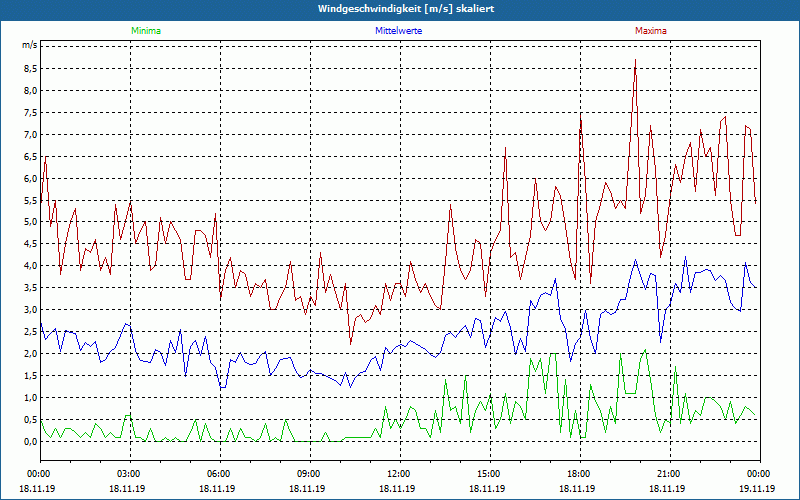Click the 8,0 y-axis value
Viewport: 800px width, 500px height.
point(31,91)
